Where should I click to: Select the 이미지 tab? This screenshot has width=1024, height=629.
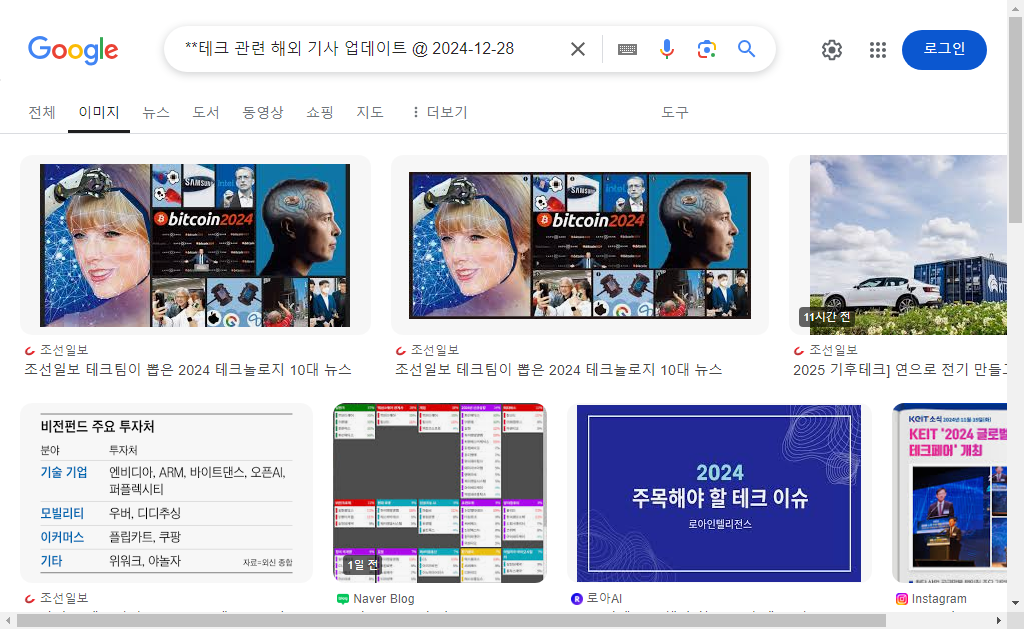99,112
